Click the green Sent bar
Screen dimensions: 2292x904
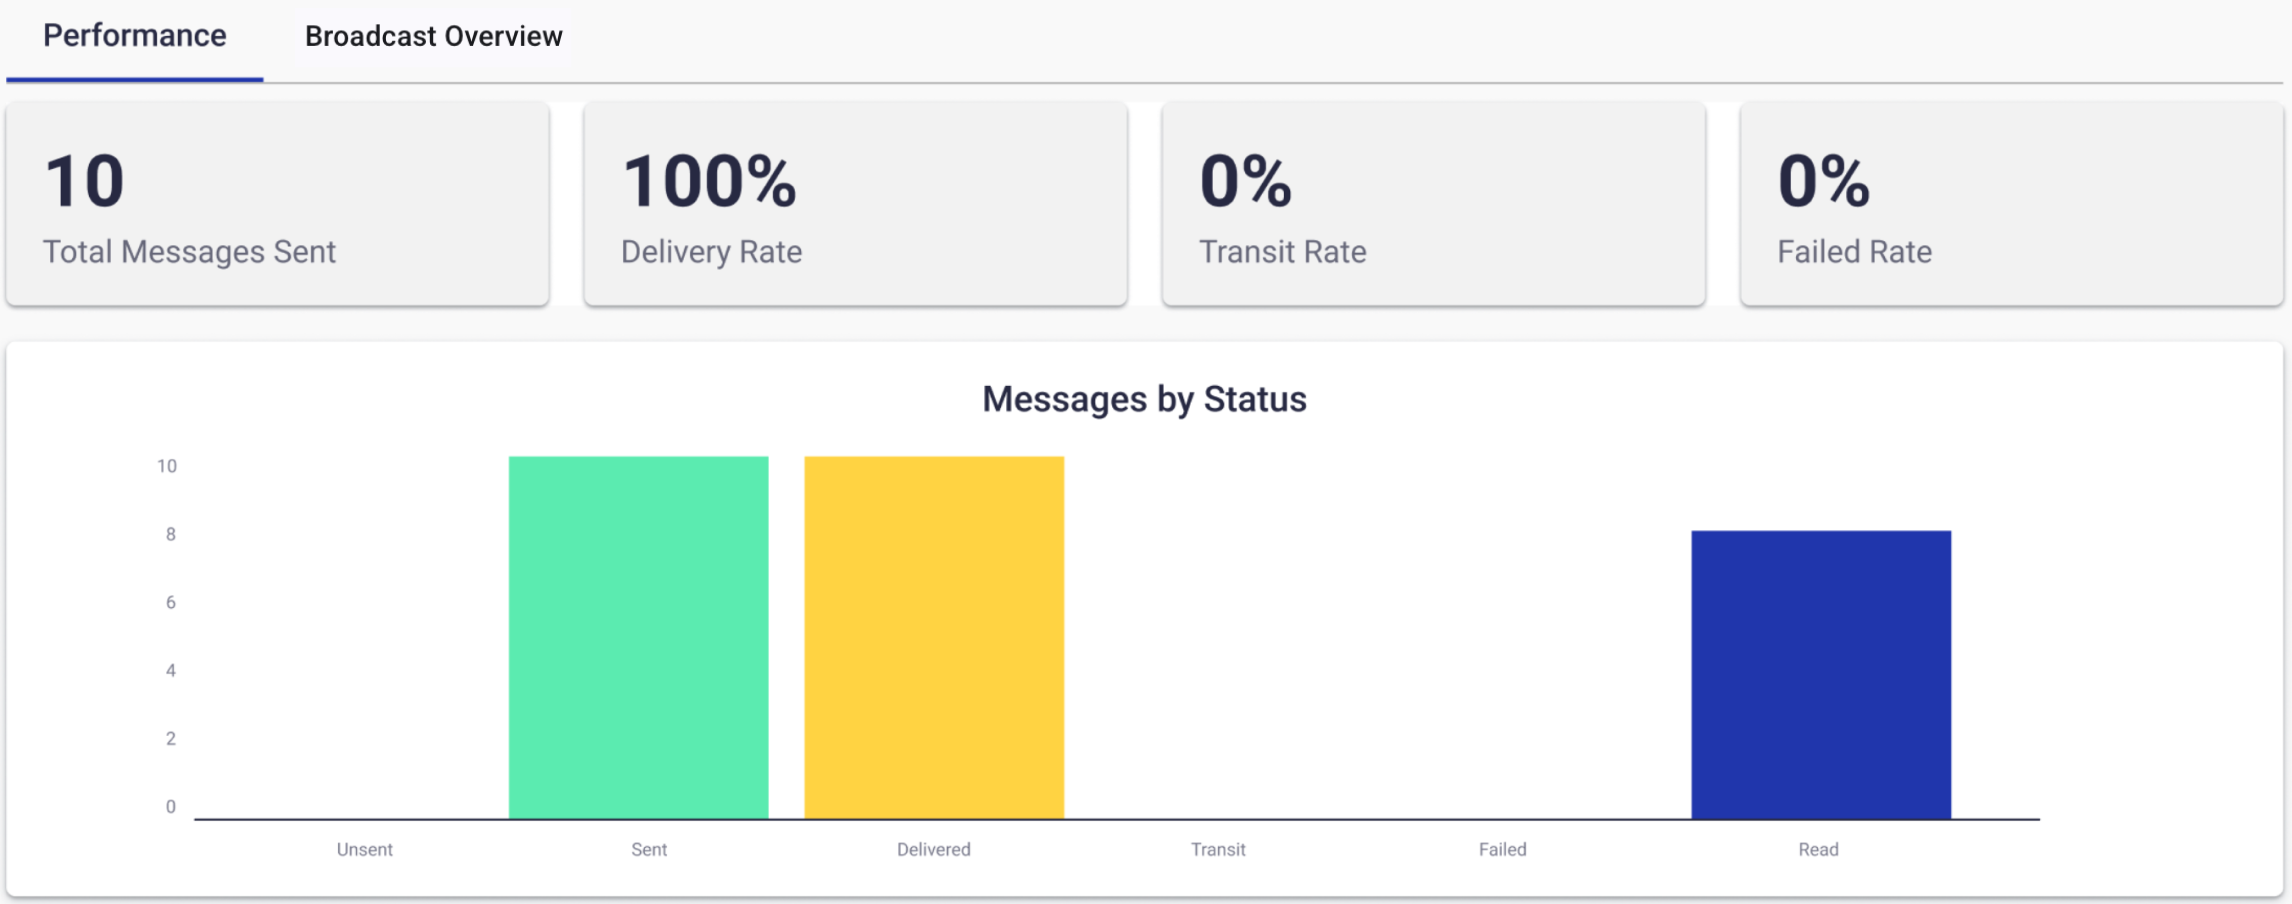[639, 638]
